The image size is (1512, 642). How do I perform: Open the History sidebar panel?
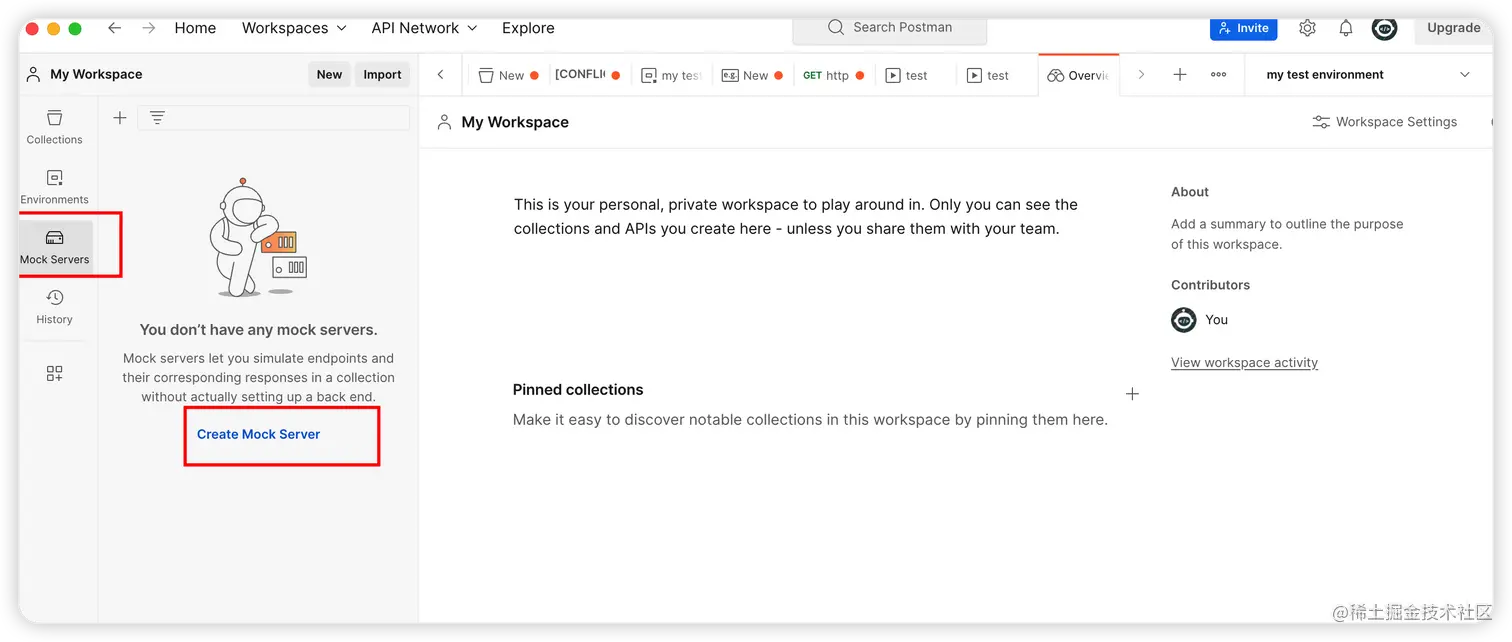click(54, 307)
